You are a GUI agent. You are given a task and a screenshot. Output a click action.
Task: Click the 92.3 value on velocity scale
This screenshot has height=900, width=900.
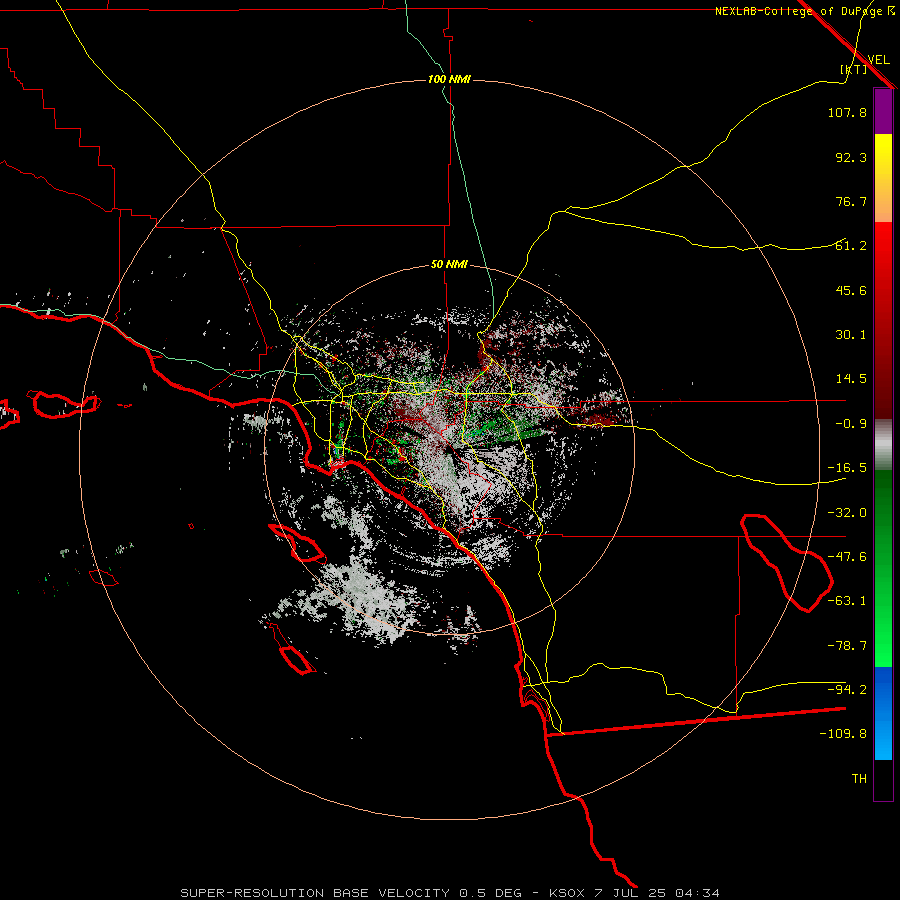[x=851, y=157]
